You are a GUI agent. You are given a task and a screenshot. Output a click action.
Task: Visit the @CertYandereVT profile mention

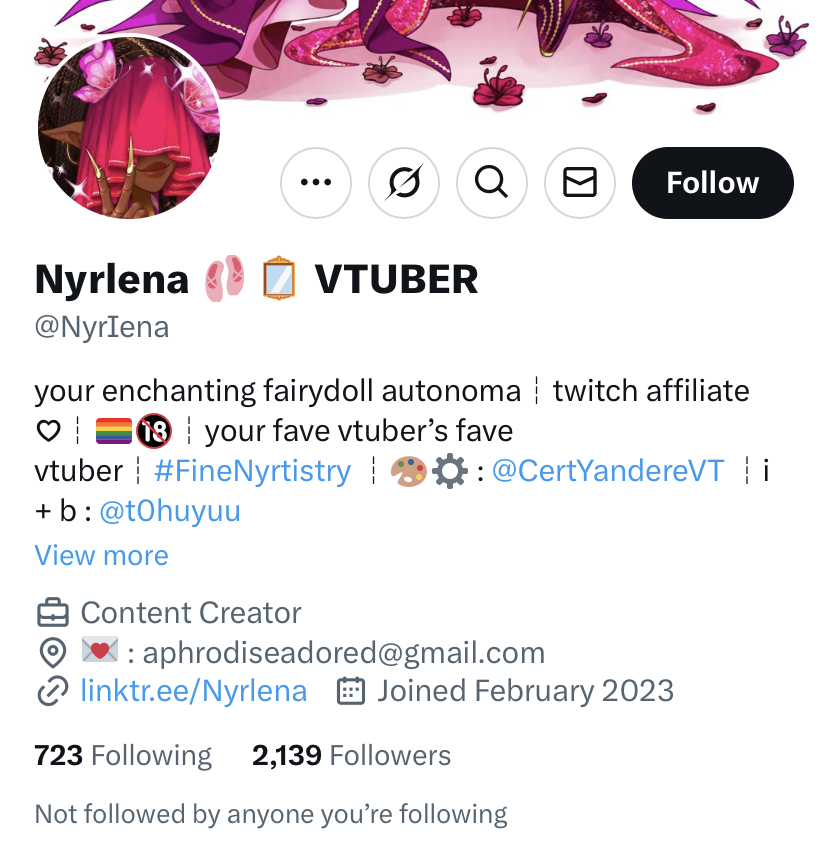608,471
